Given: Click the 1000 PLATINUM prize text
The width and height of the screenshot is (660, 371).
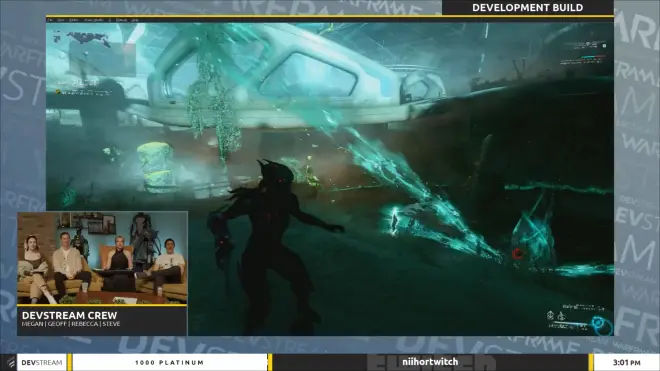Looking at the screenshot, I should (170, 363).
